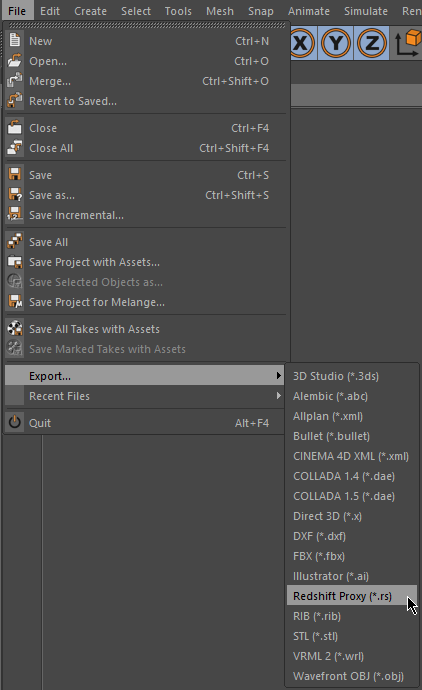Toggle the X axis lock icon

(301, 43)
